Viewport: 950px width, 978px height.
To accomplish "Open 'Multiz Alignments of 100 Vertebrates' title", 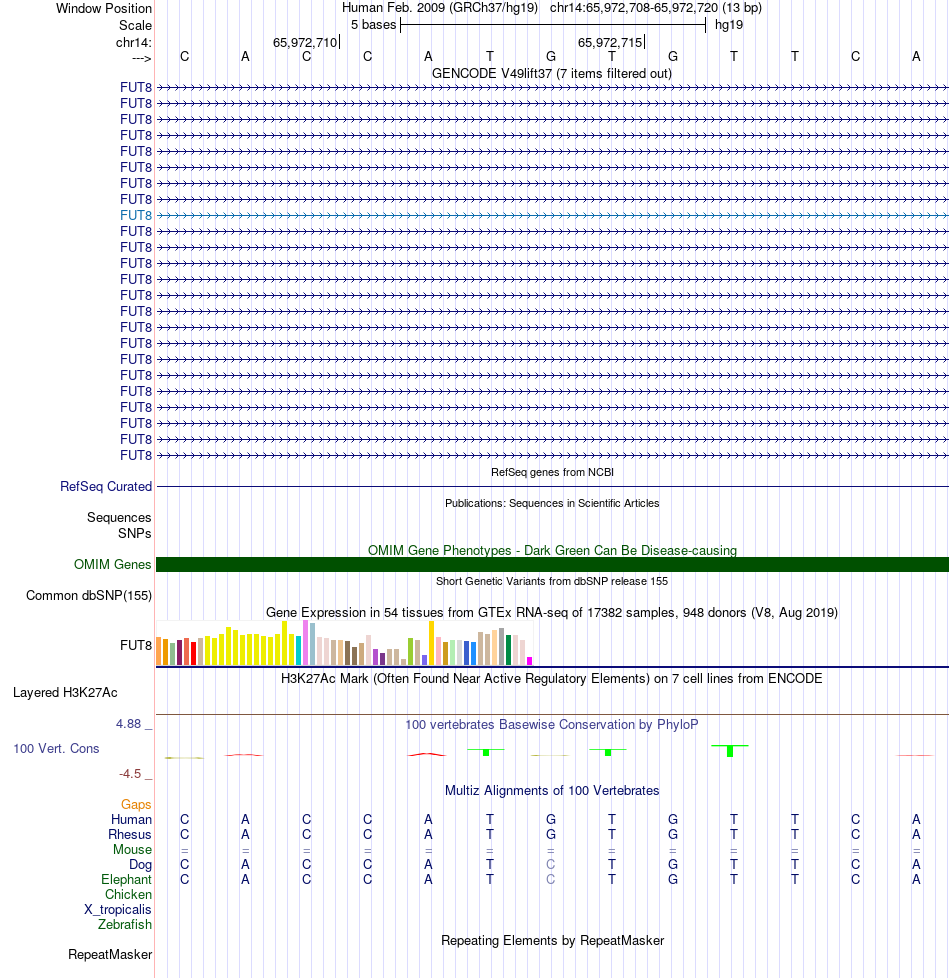I will coord(552,791).
